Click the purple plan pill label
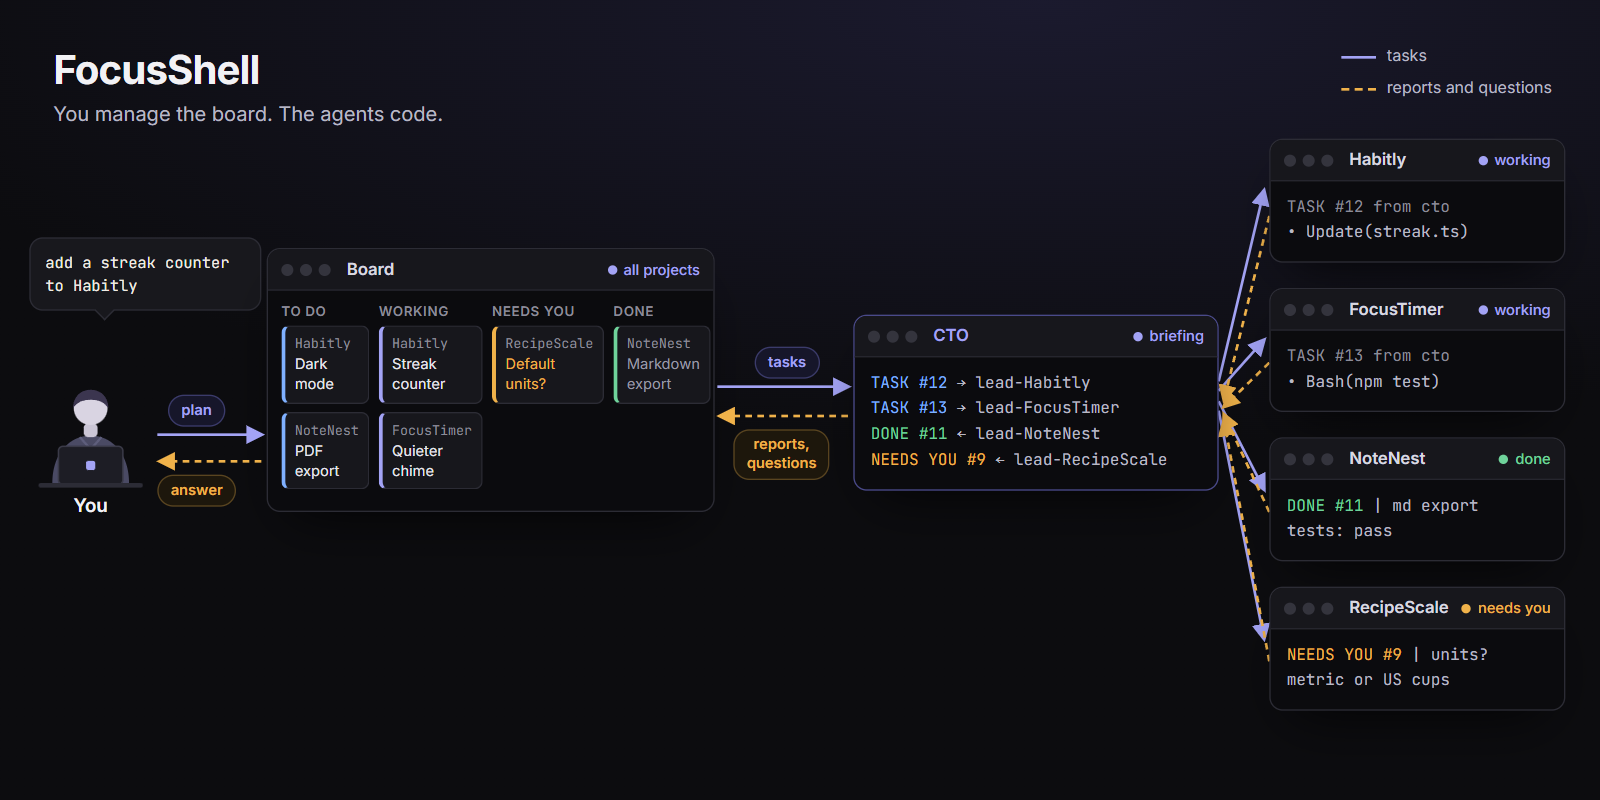The height and width of the screenshot is (800, 1600). pos(196,410)
